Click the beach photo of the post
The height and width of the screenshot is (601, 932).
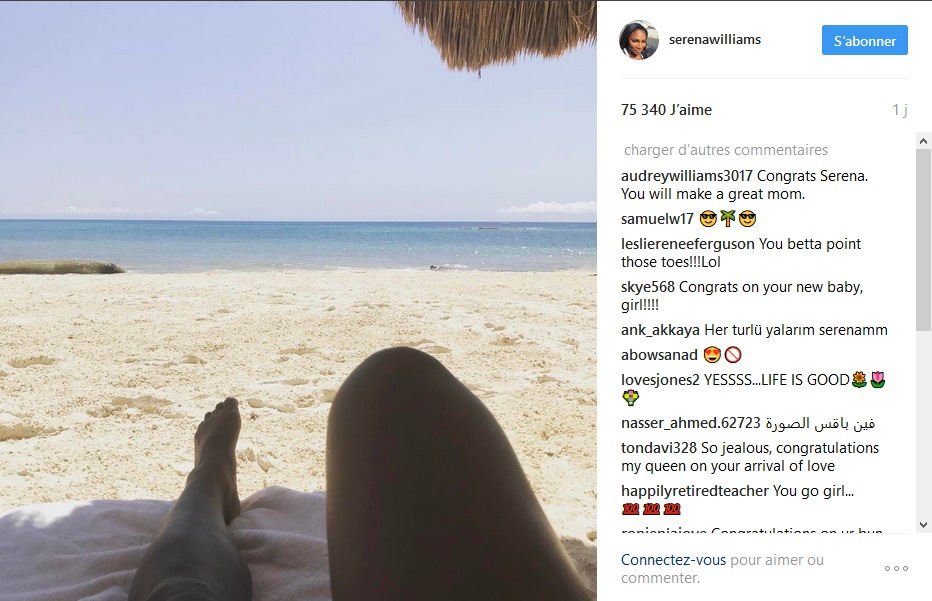[x=298, y=301]
